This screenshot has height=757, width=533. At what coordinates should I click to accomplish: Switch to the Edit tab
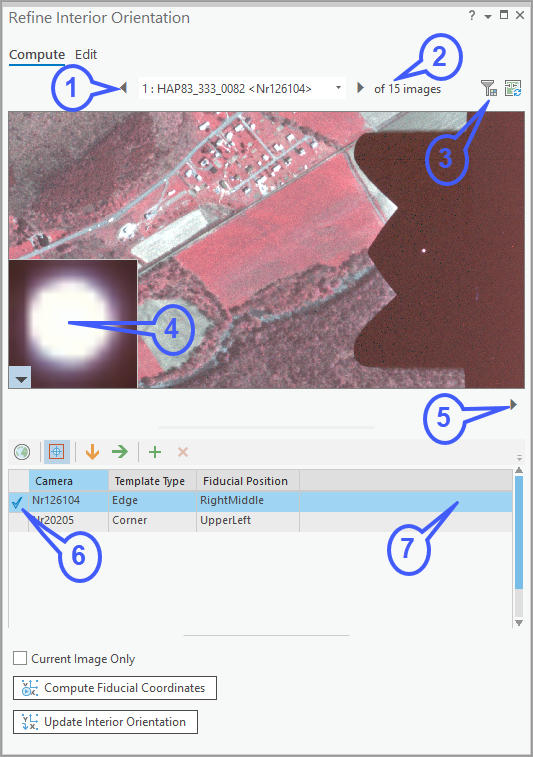tap(86, 55)
